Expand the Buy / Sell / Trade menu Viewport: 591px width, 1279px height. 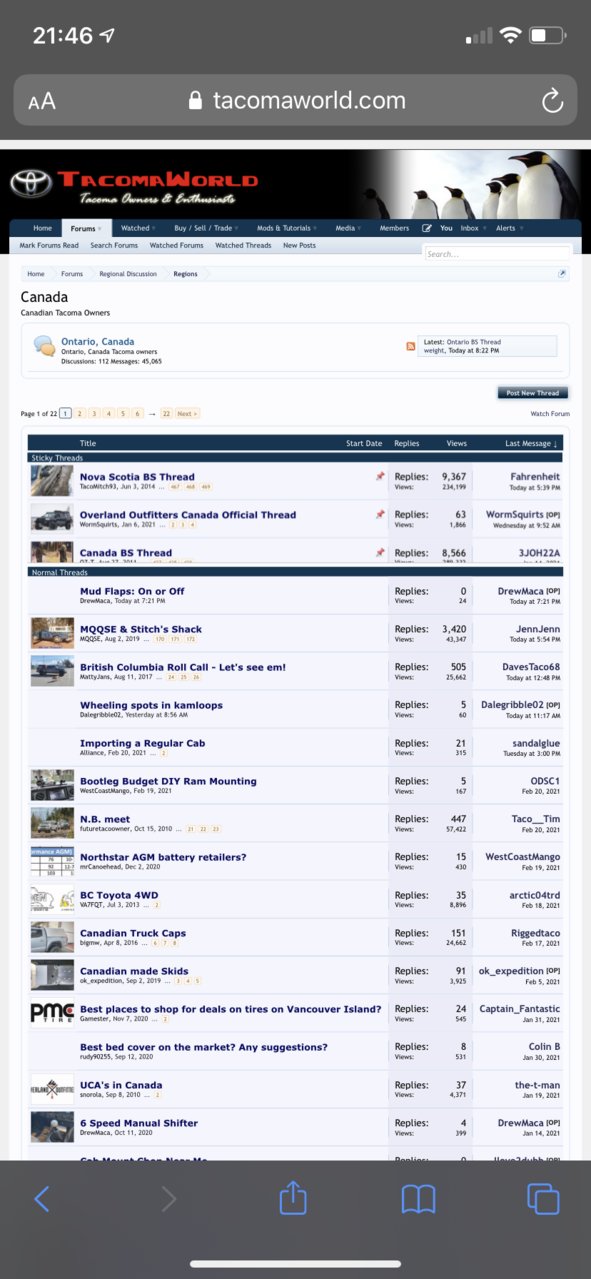click(x=206, y=228)
